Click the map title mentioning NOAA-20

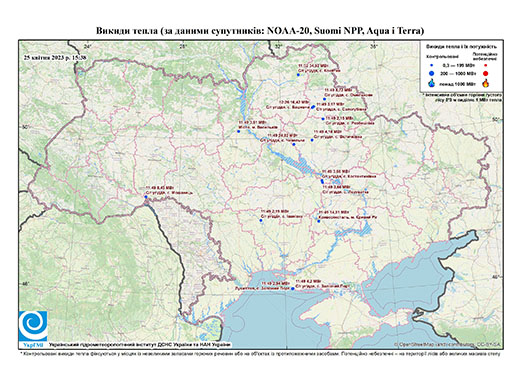click(260, 31)
